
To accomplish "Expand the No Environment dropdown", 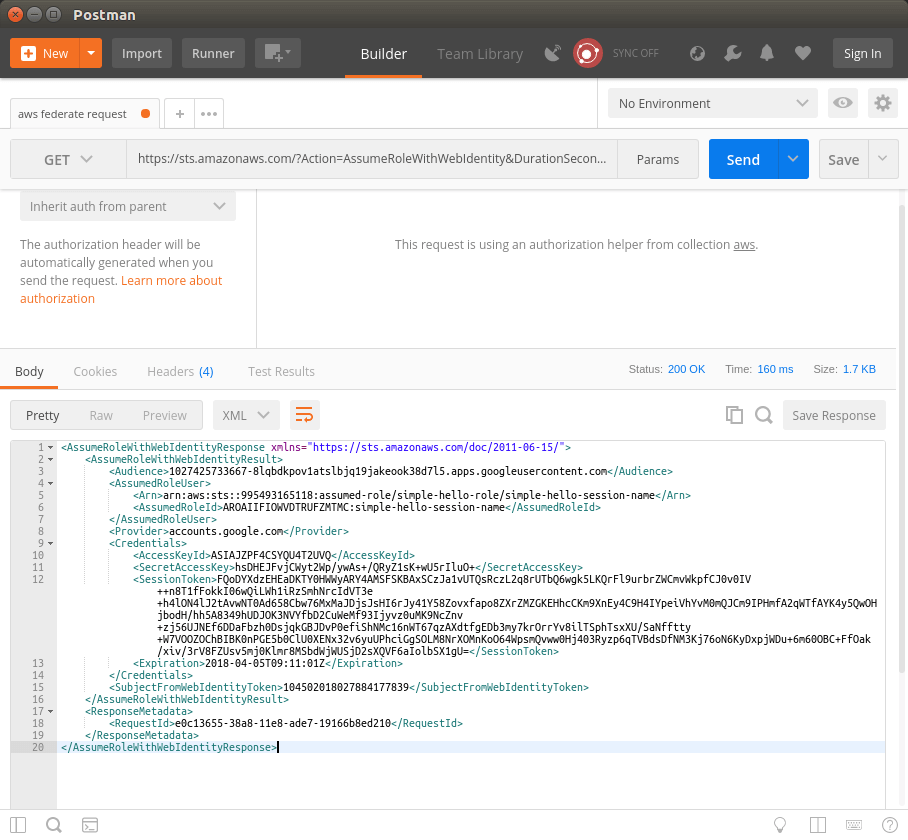I will 713,103.
